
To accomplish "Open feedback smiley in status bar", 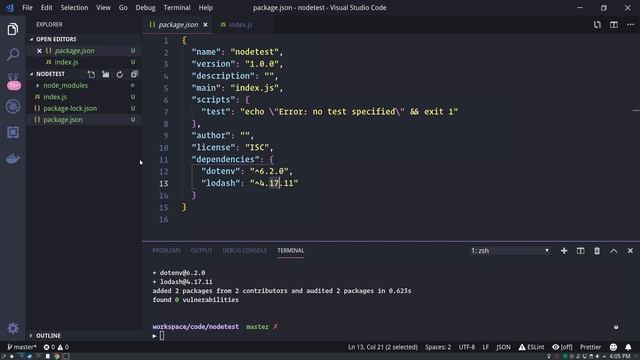I will coord(613,347).
